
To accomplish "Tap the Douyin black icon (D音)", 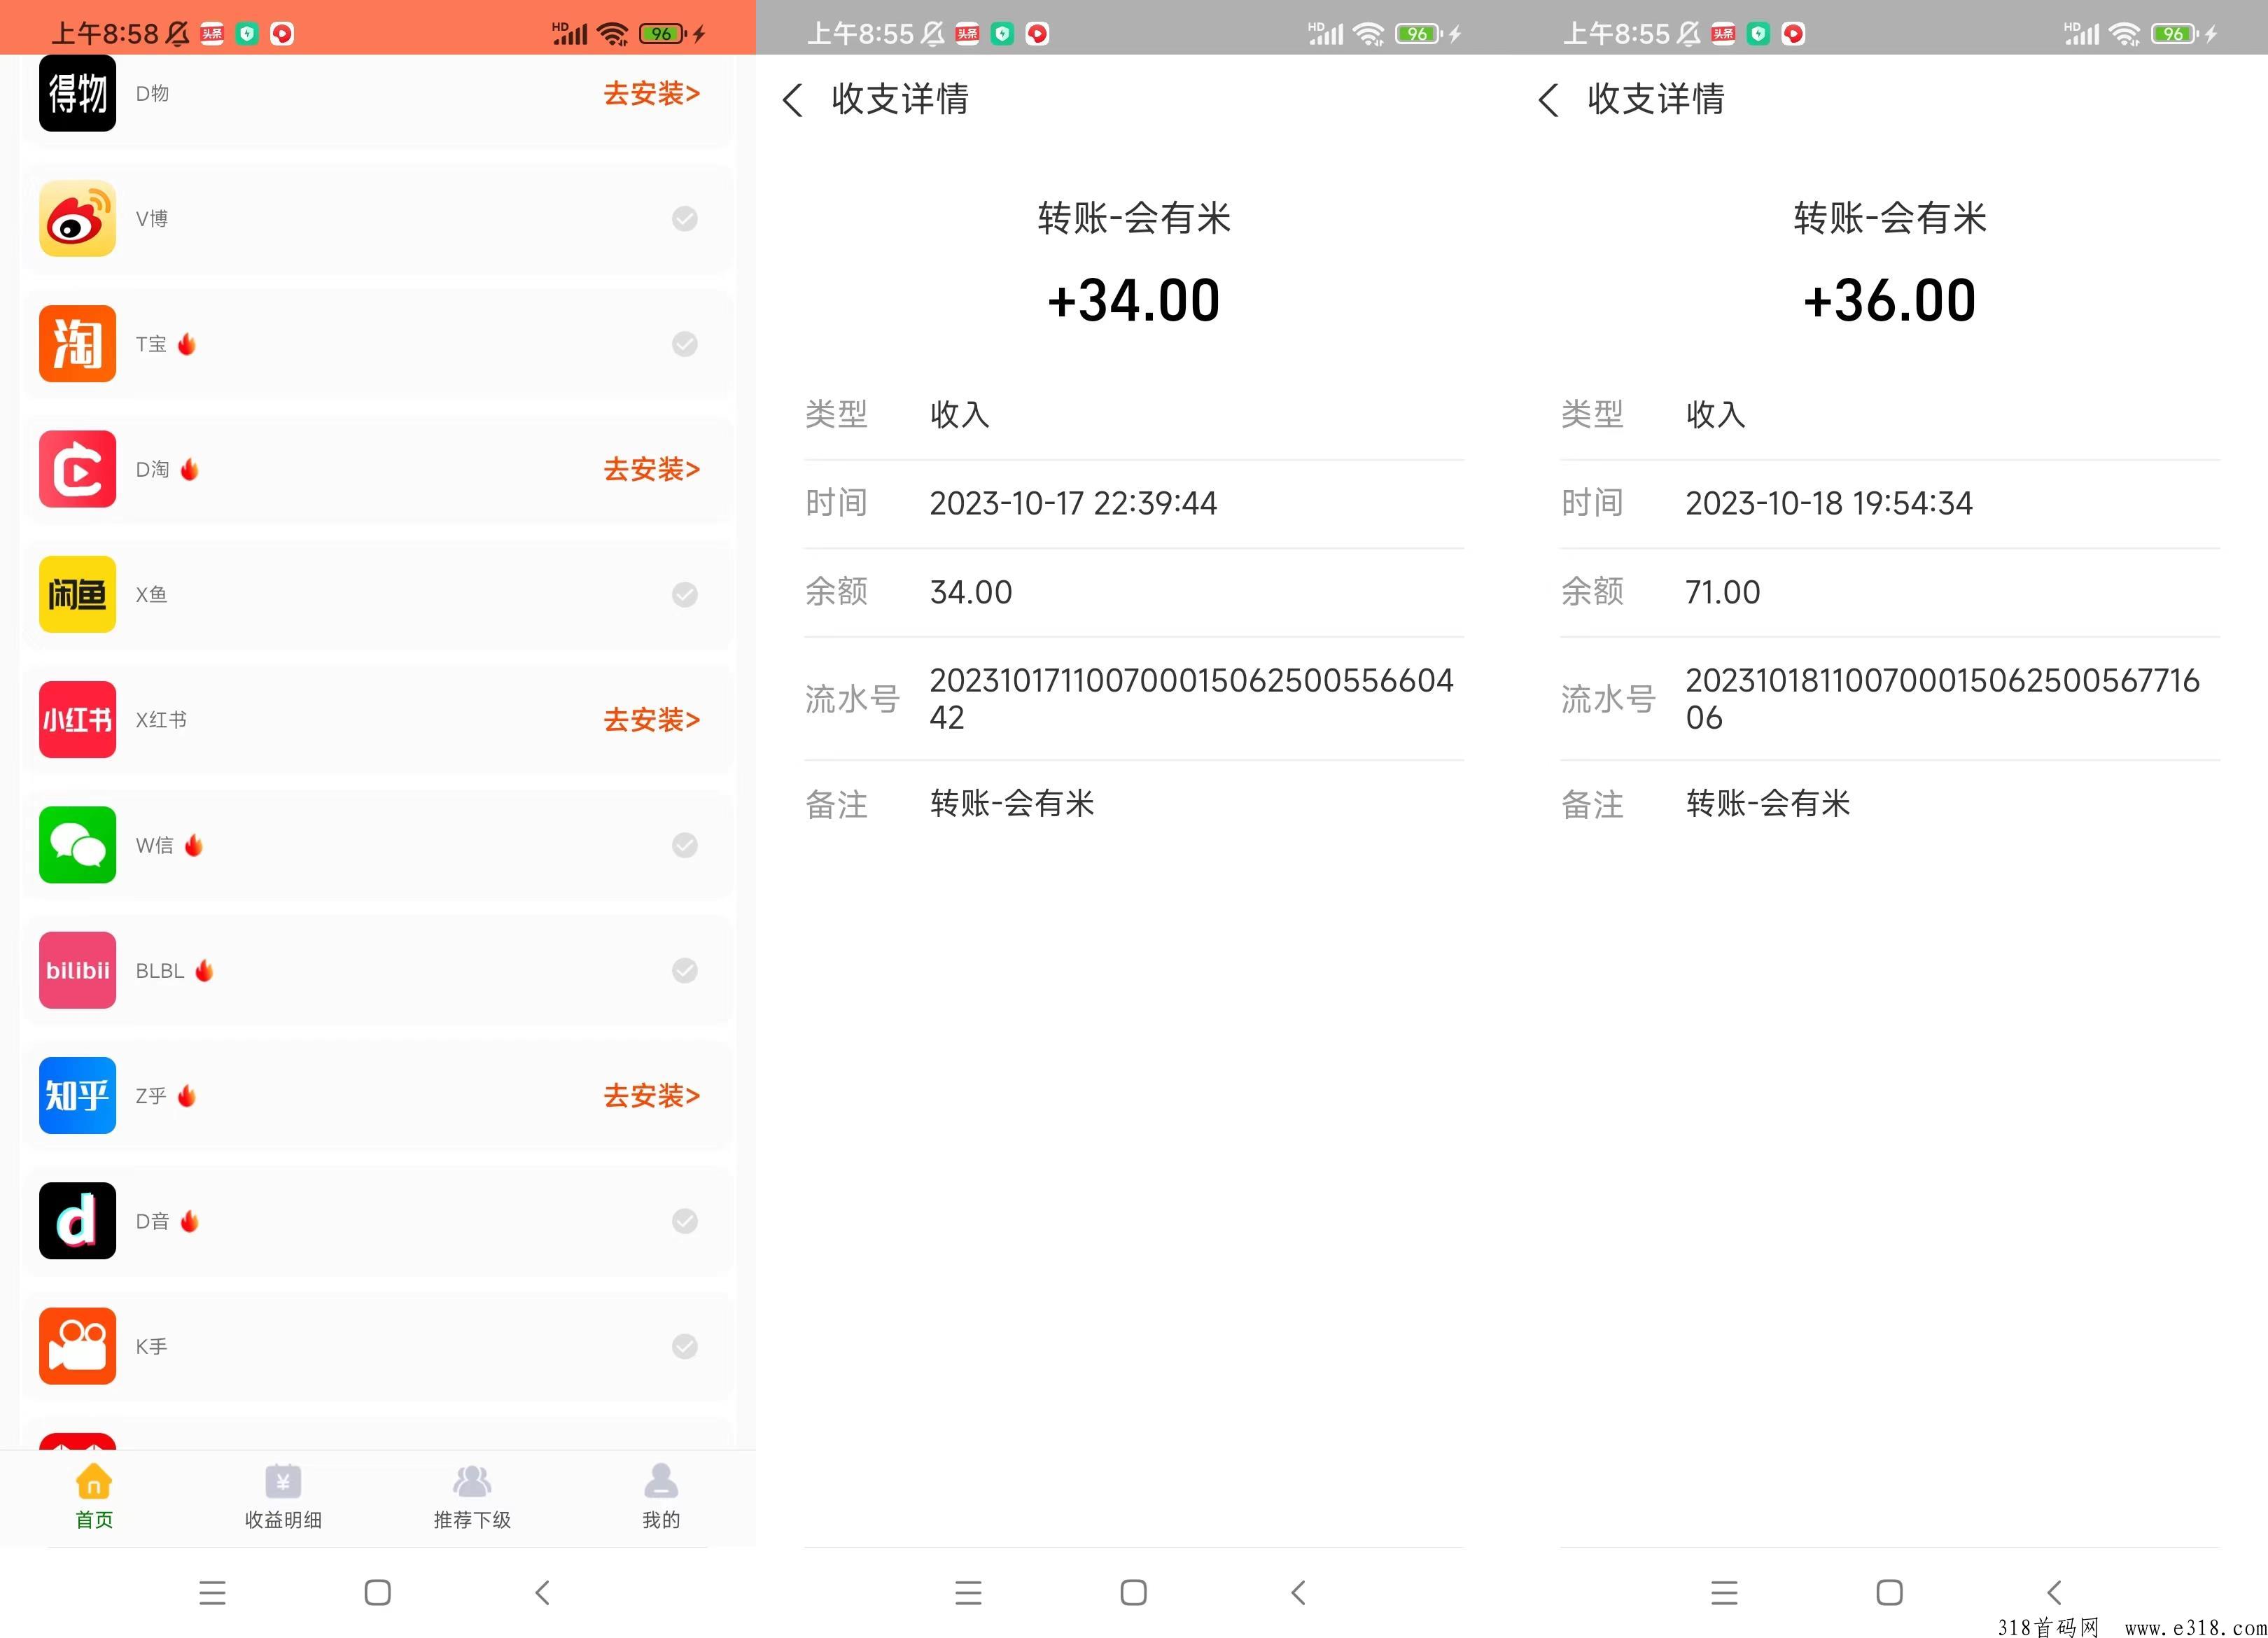I will tap(77, 1220).
